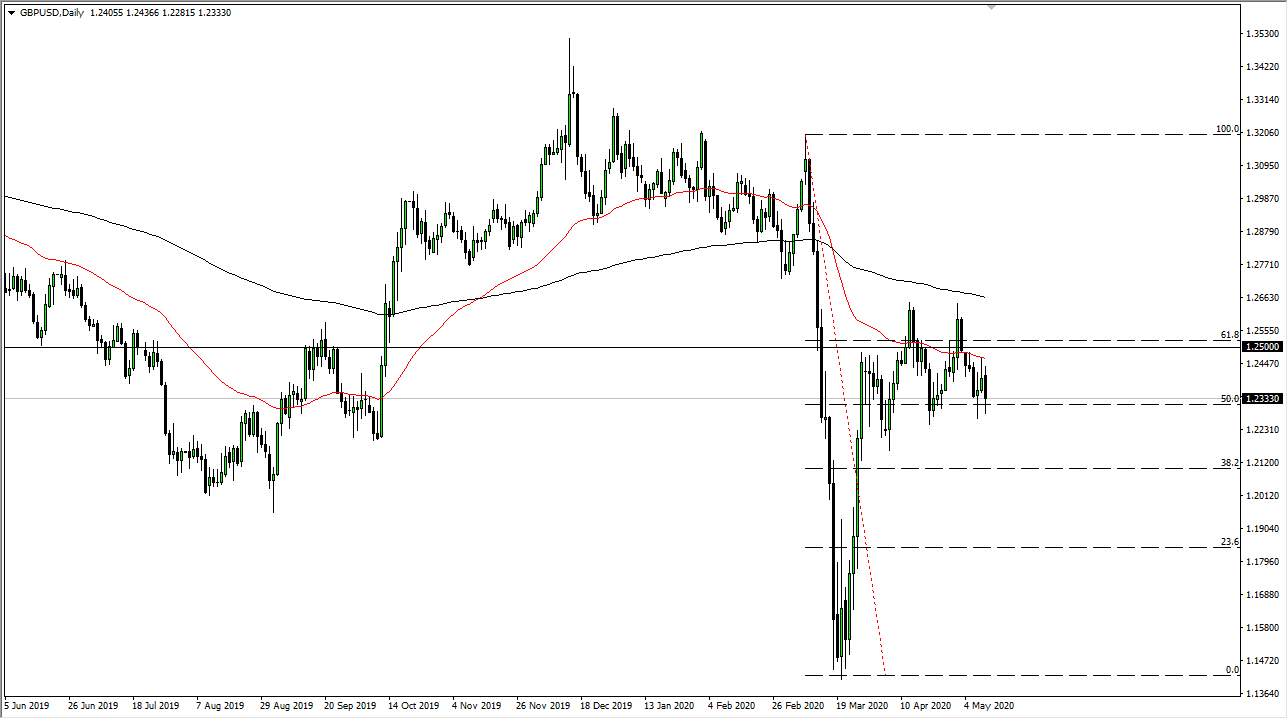This screenshot has height=719, width=1288.
Task: Click the dropdown arrow beside GBPUSD,Daily
Action: click(x=11, y=13)
